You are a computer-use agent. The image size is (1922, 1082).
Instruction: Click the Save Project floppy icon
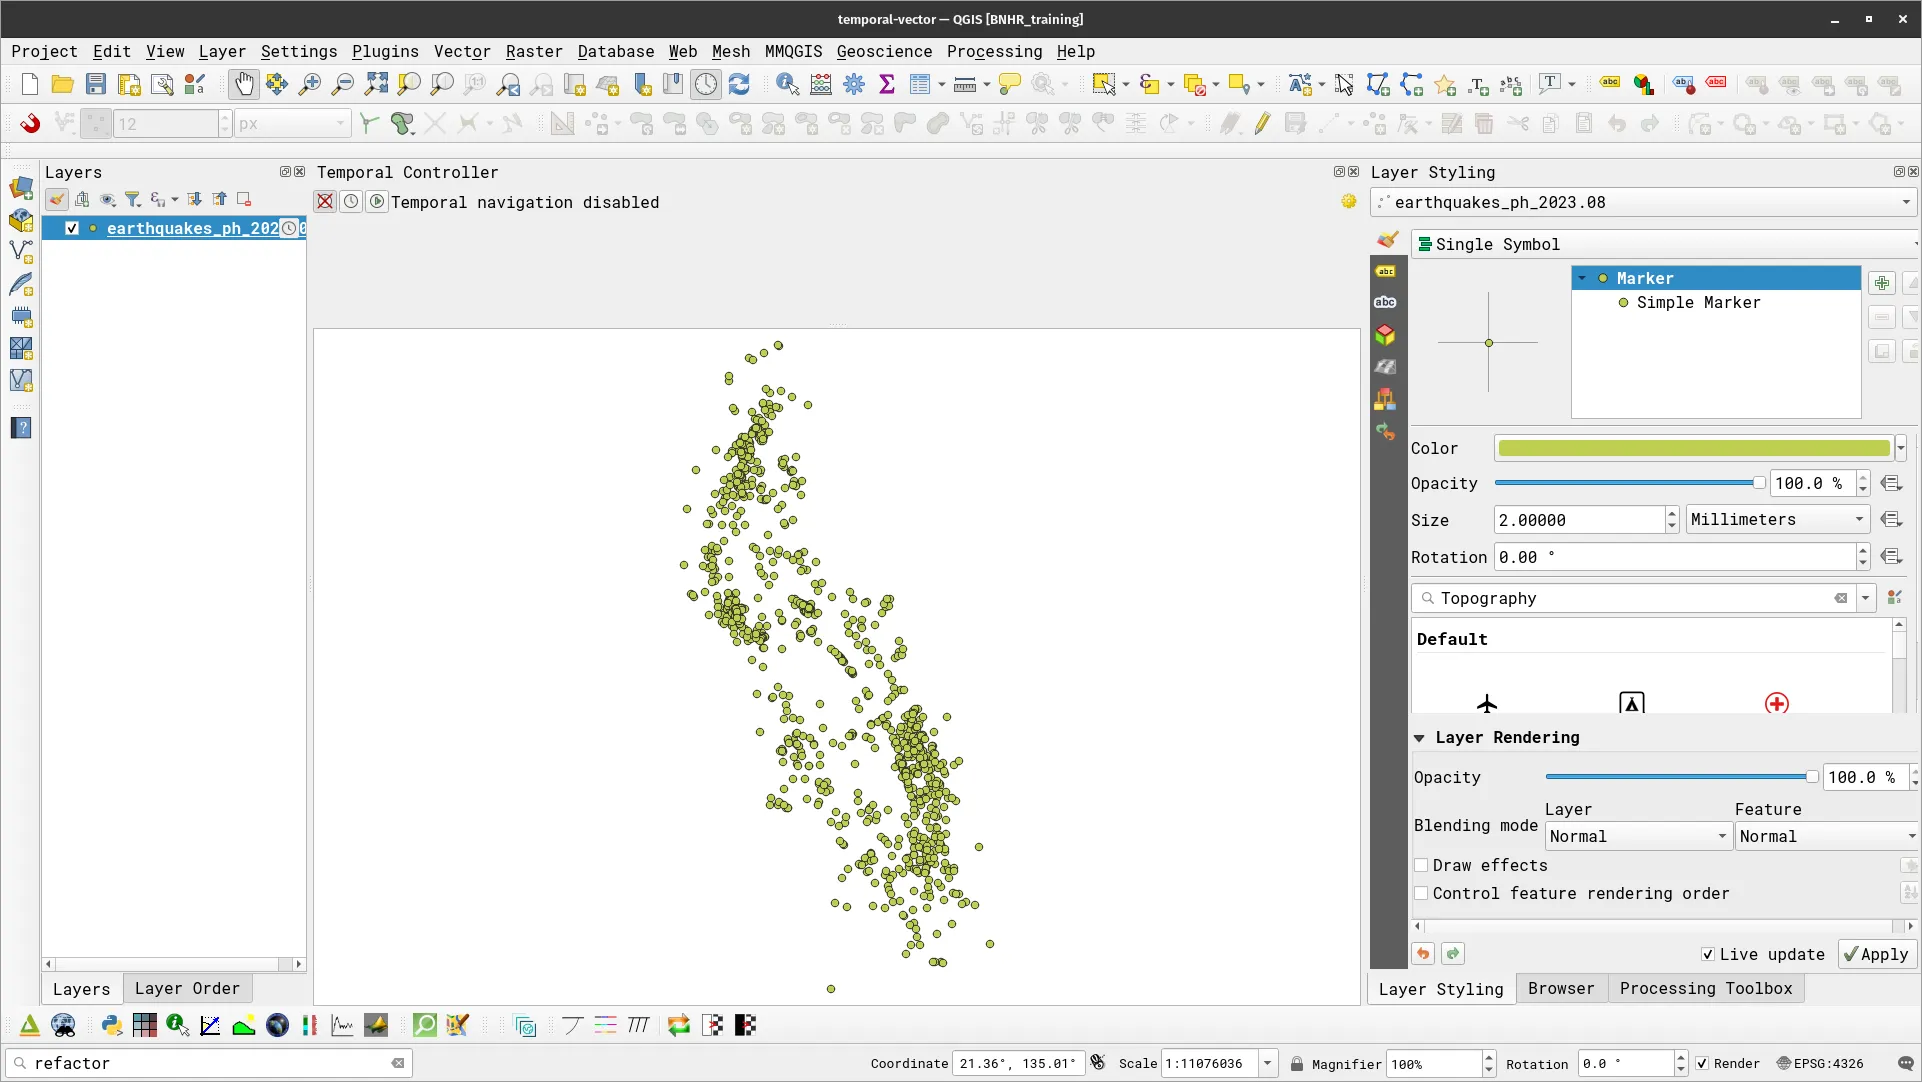95,85
